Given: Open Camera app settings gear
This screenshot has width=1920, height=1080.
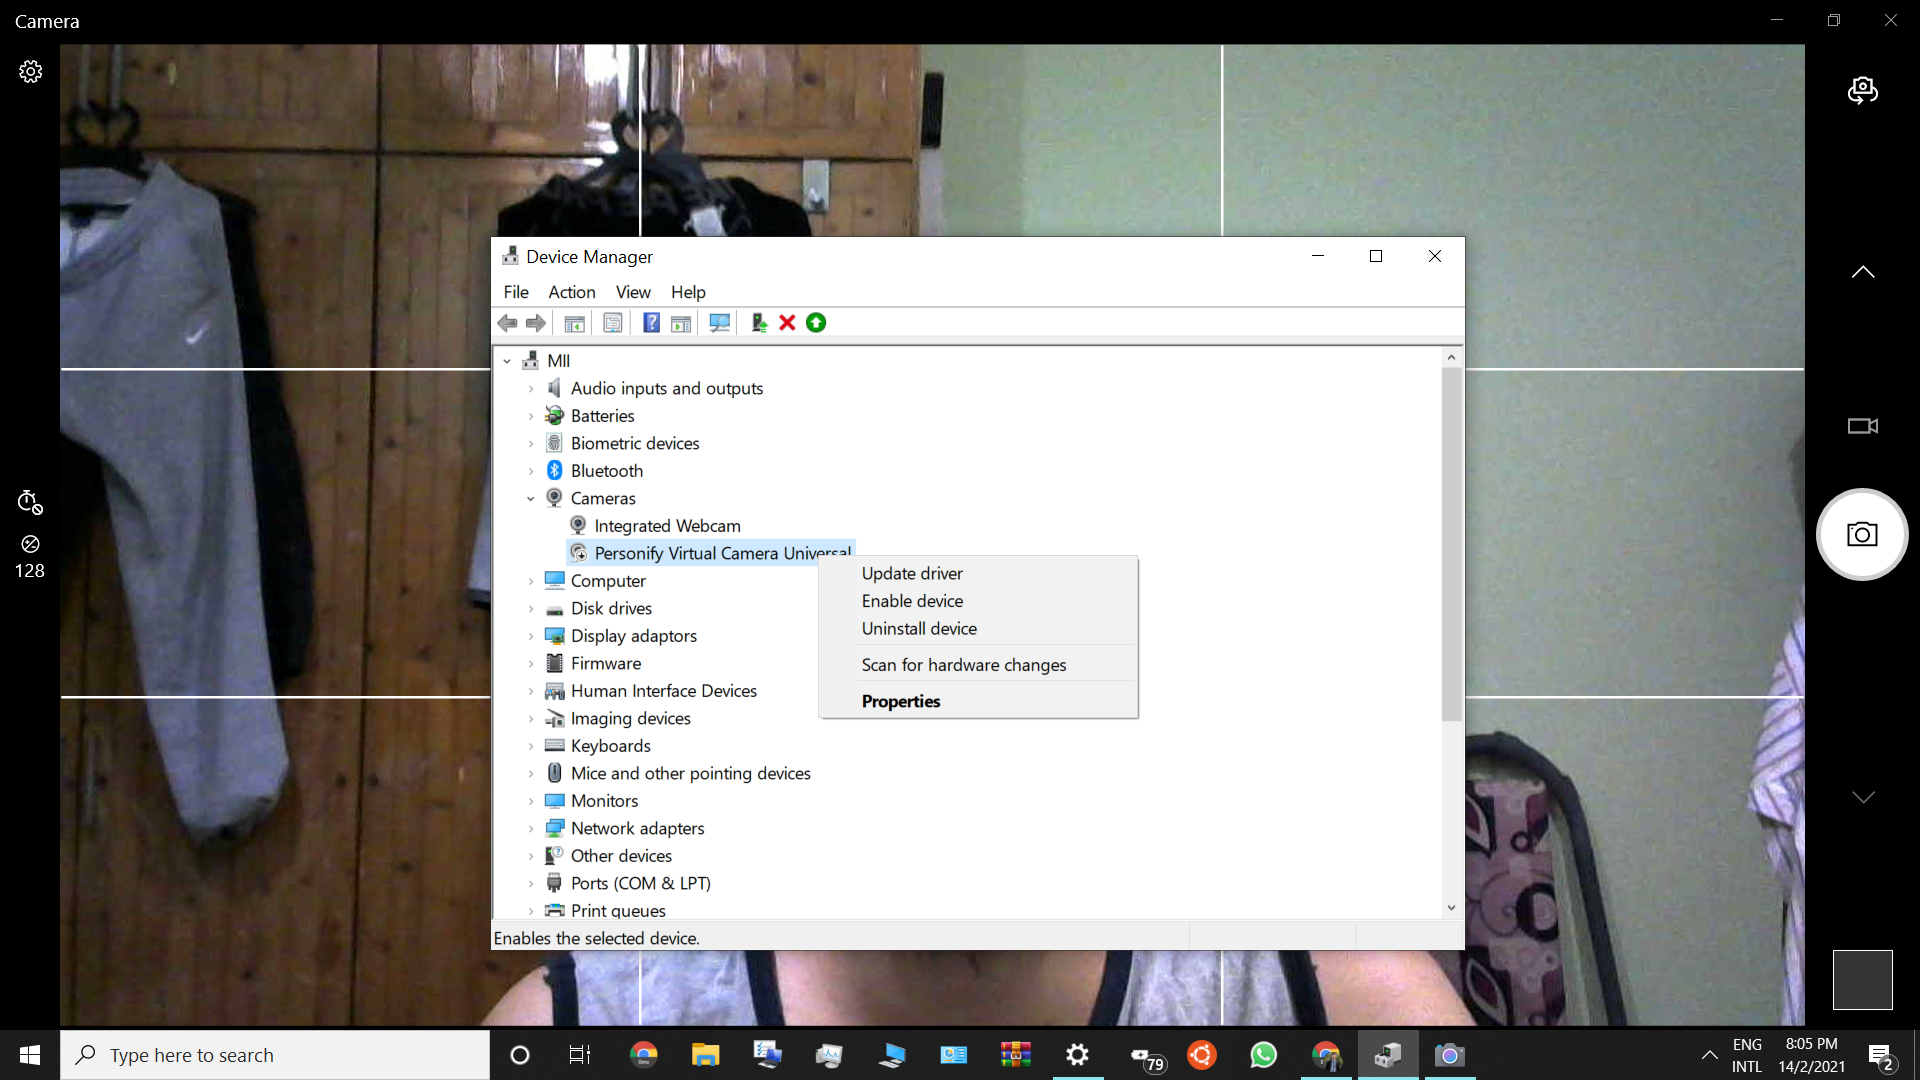Looking at the screenshot, I should [x=30, y=72].
